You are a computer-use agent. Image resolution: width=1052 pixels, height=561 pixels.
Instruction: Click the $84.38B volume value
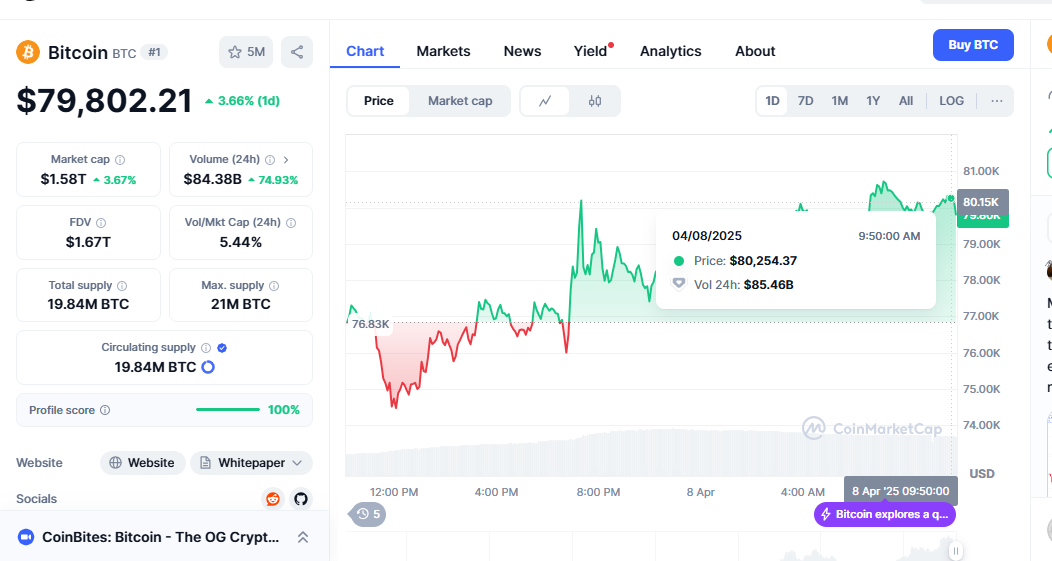pos(212,179)
